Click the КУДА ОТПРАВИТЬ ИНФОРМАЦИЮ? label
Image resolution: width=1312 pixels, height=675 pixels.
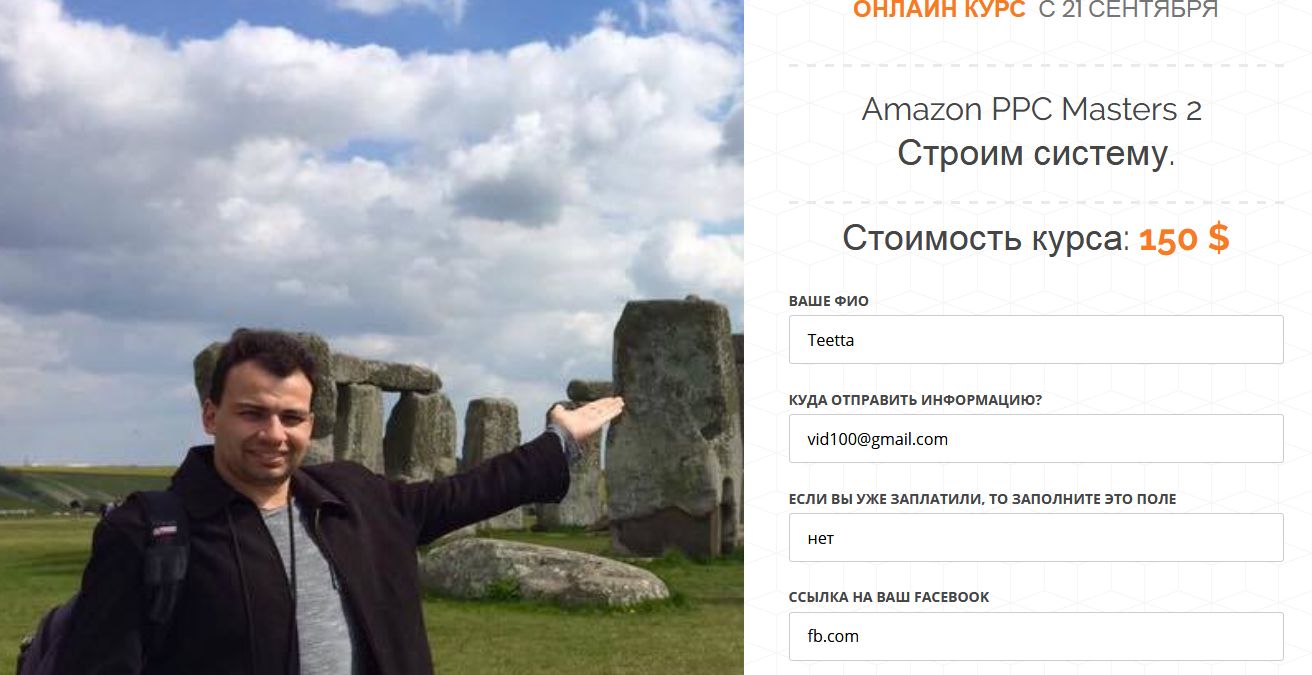tap(915, 400)
